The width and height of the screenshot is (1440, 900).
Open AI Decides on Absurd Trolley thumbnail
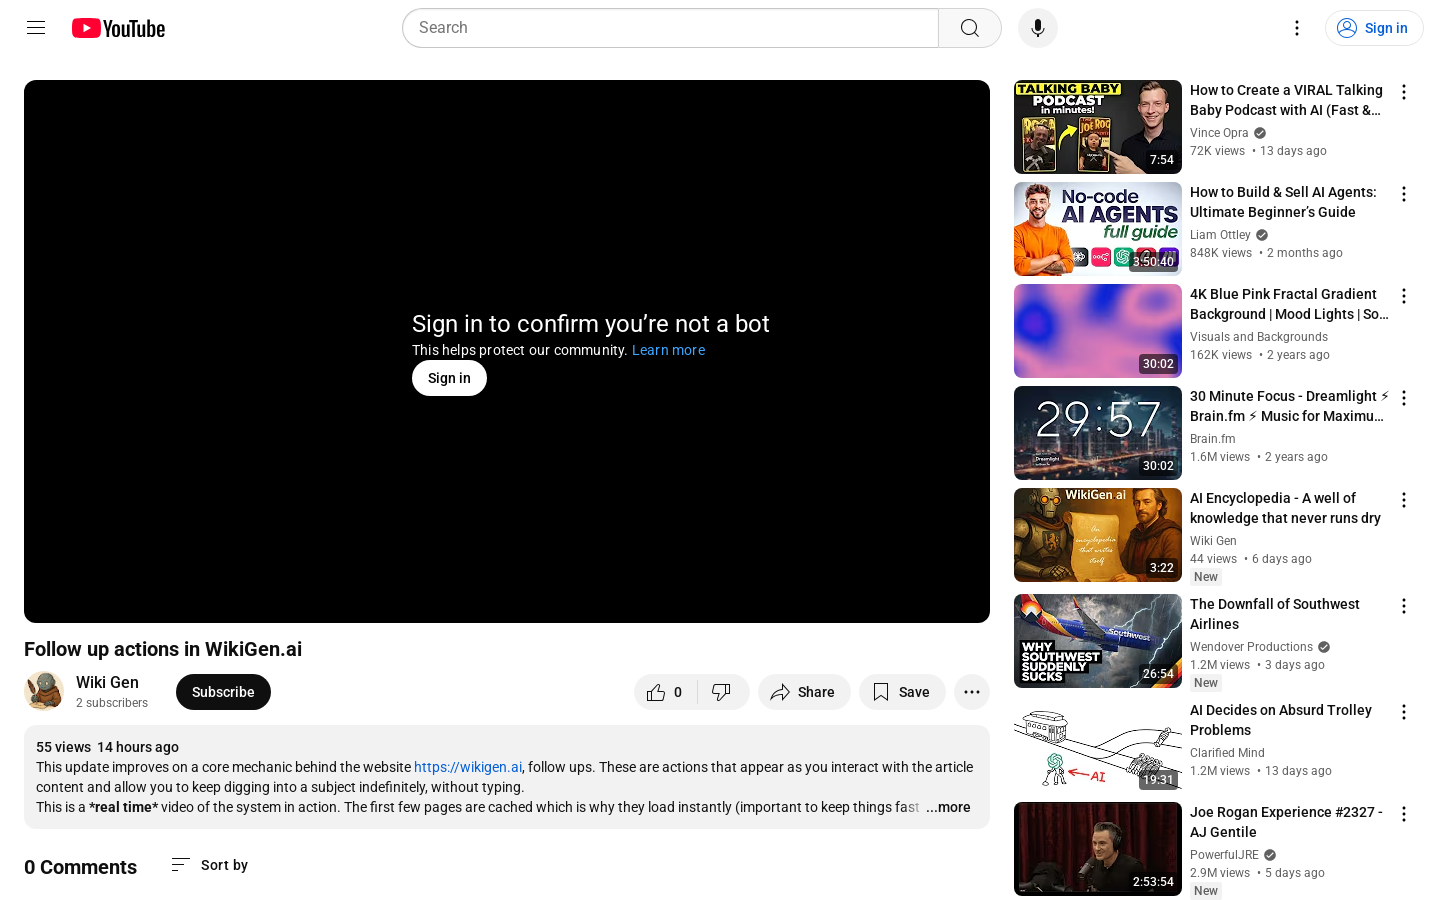pos(1098,747)
